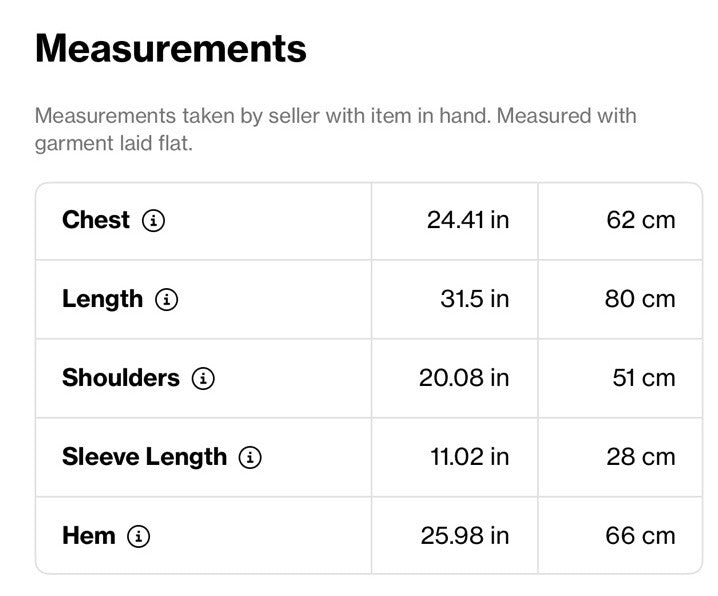The image size is (718, 596).
Task: Click the Length row label
Action: coord(103,300)
